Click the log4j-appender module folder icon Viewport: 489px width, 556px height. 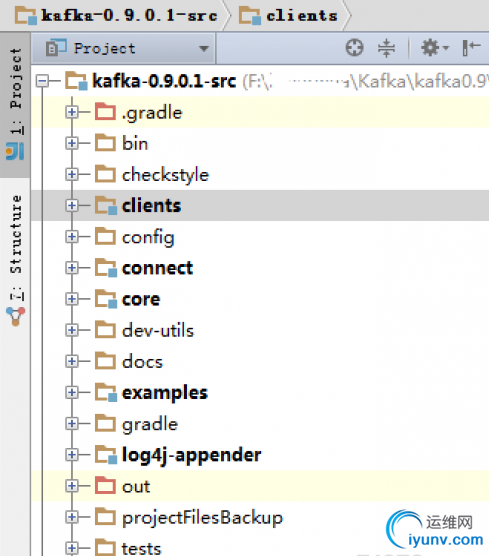[106, 455]
